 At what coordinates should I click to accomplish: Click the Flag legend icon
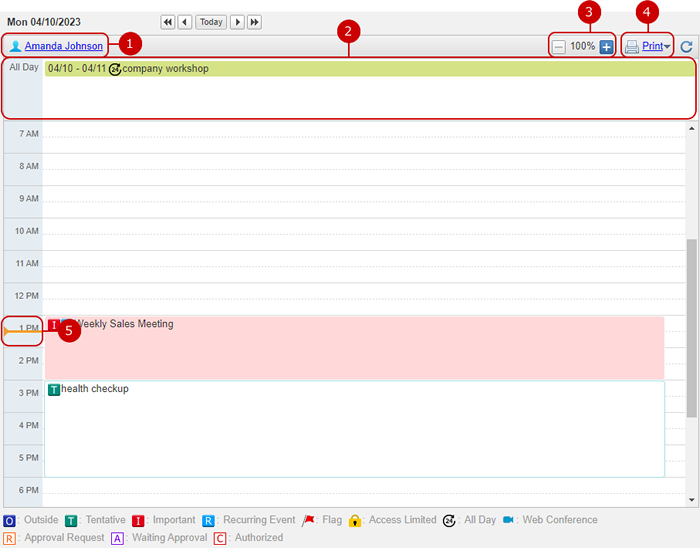coord(308,520)
